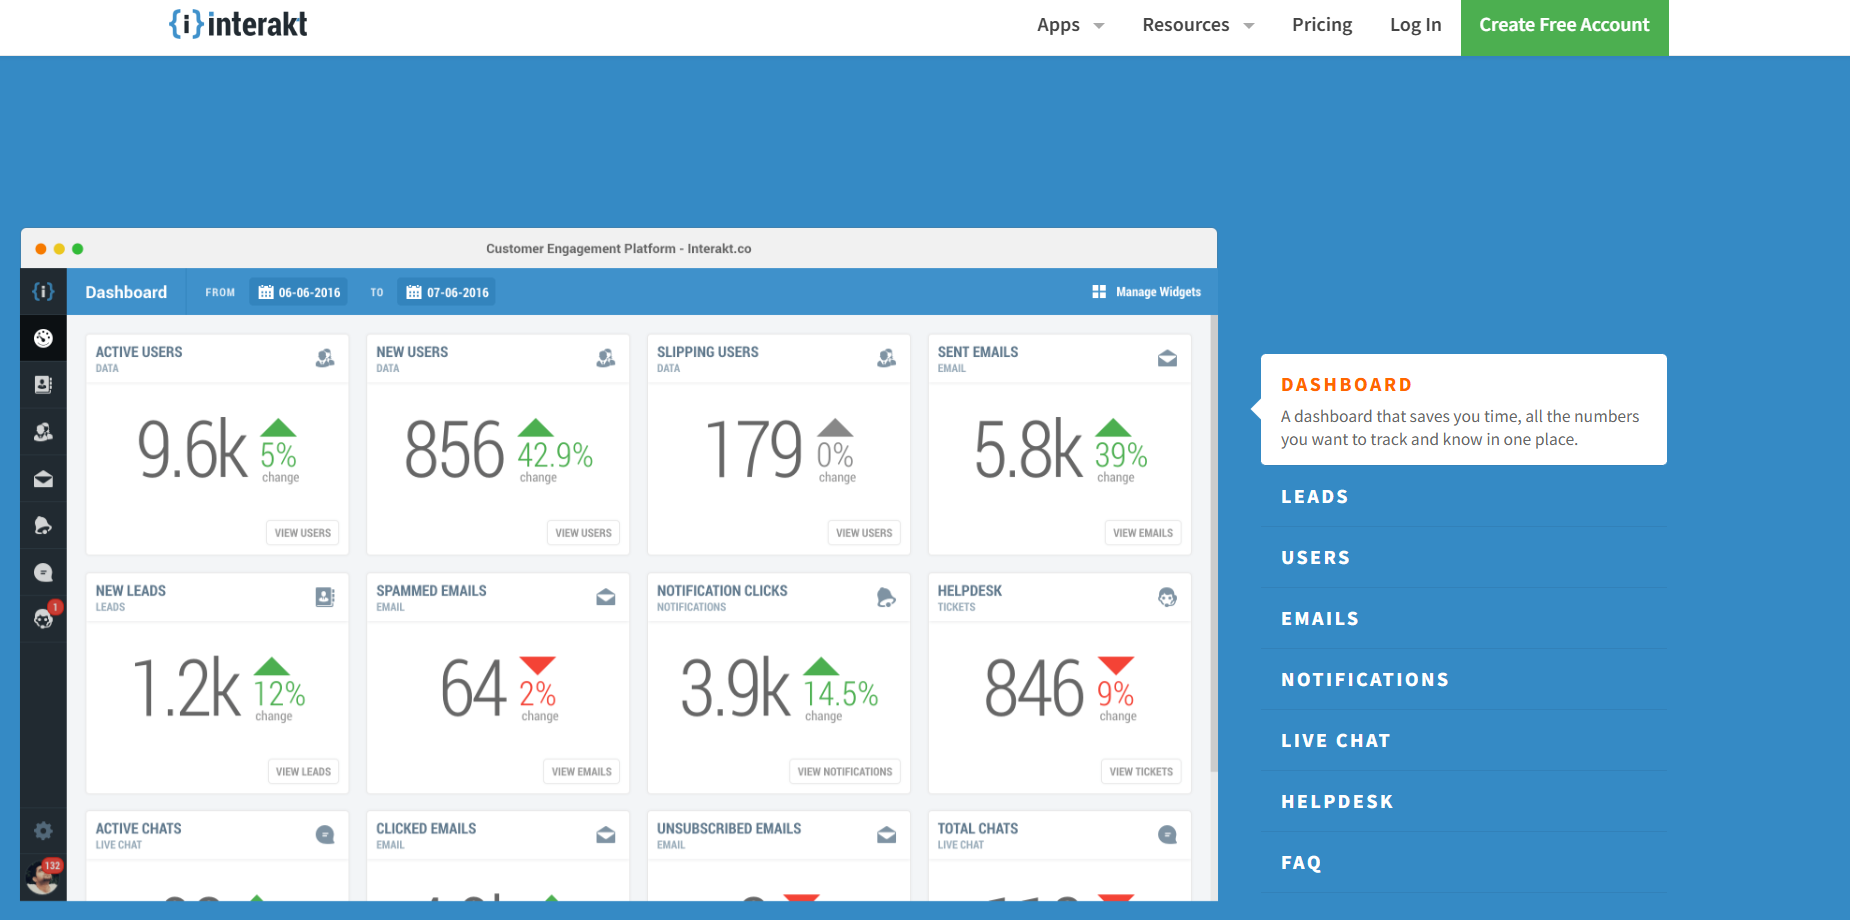
Task: Select the USERS feature tab
Action: [1315, 558]
